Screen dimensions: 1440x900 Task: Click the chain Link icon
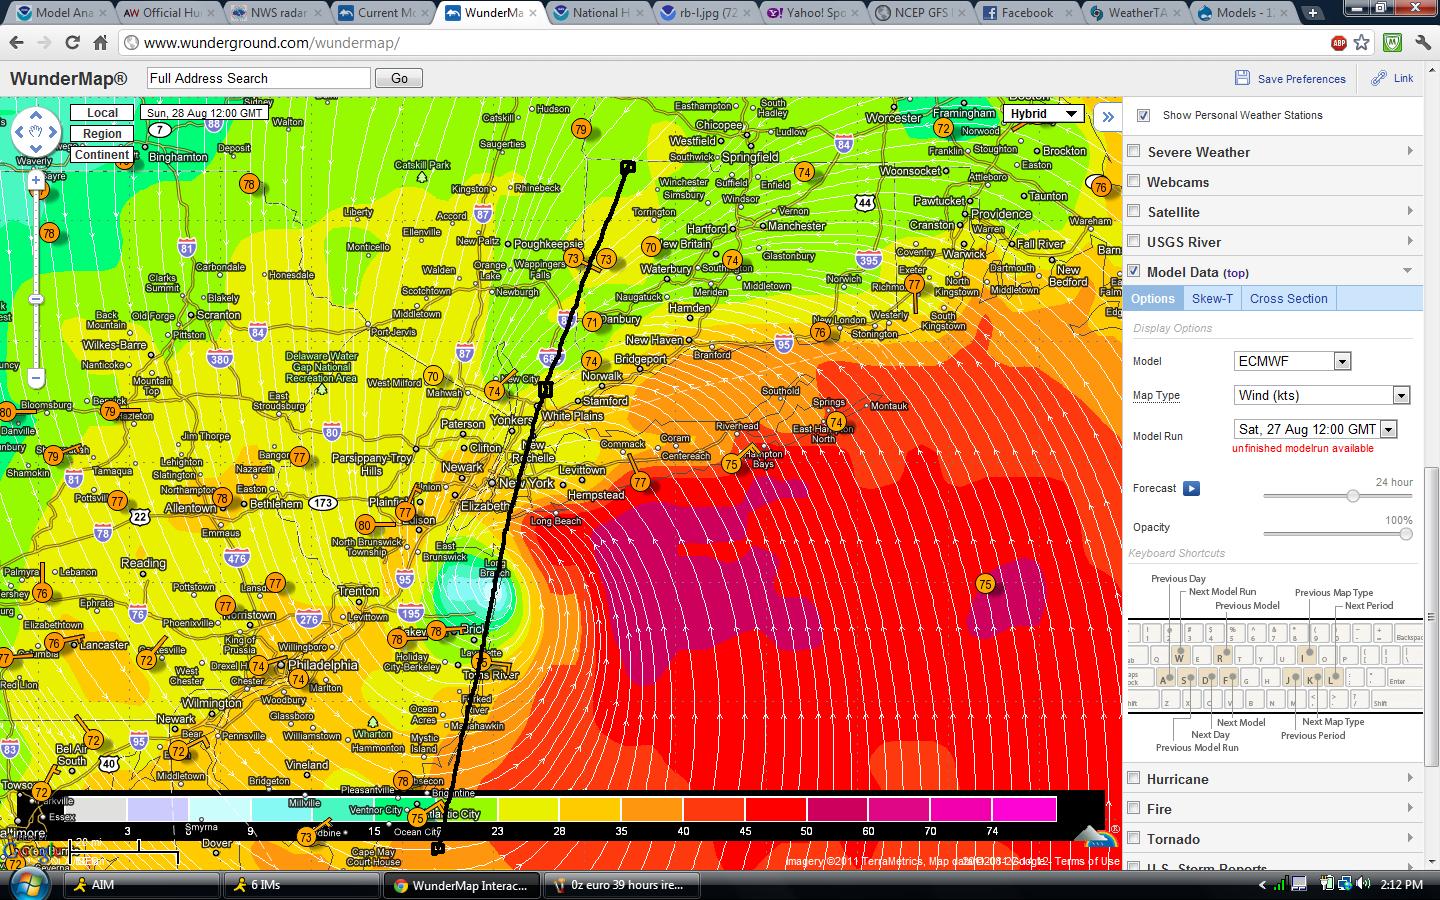point(1379,78)
